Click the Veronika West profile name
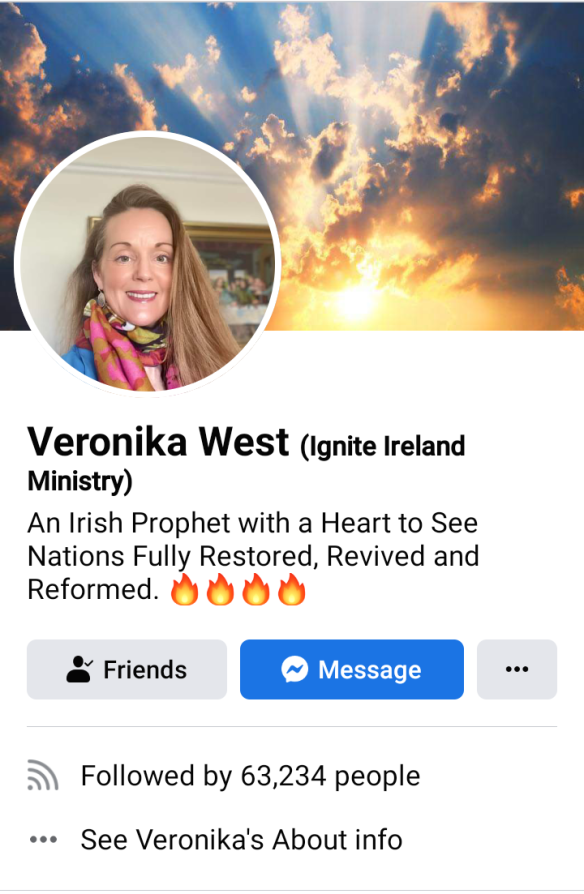Screen dimensions: 584x894 click(158, 442)
